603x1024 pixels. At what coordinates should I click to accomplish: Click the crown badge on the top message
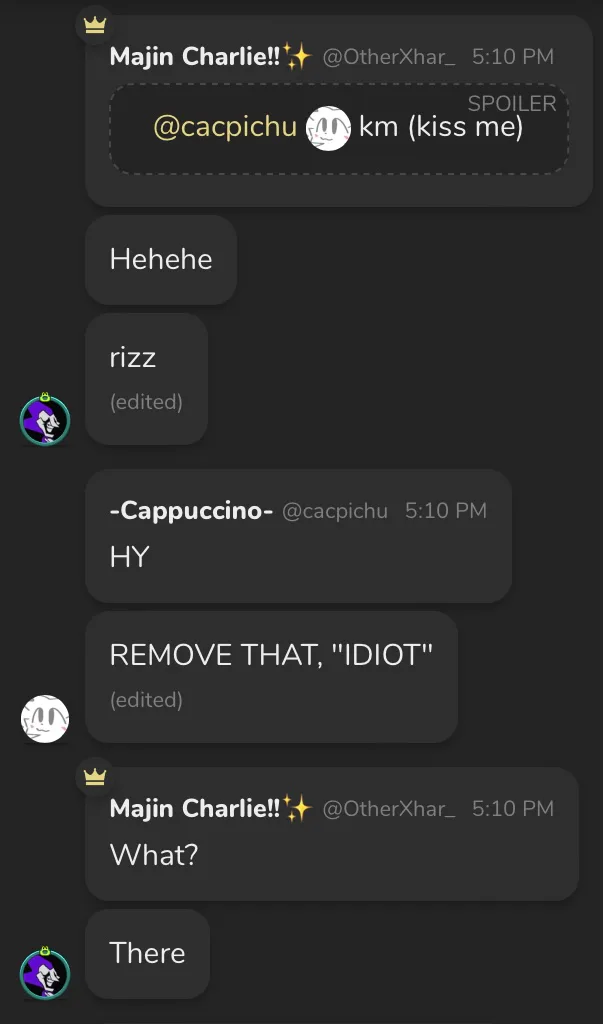[95, 26]
